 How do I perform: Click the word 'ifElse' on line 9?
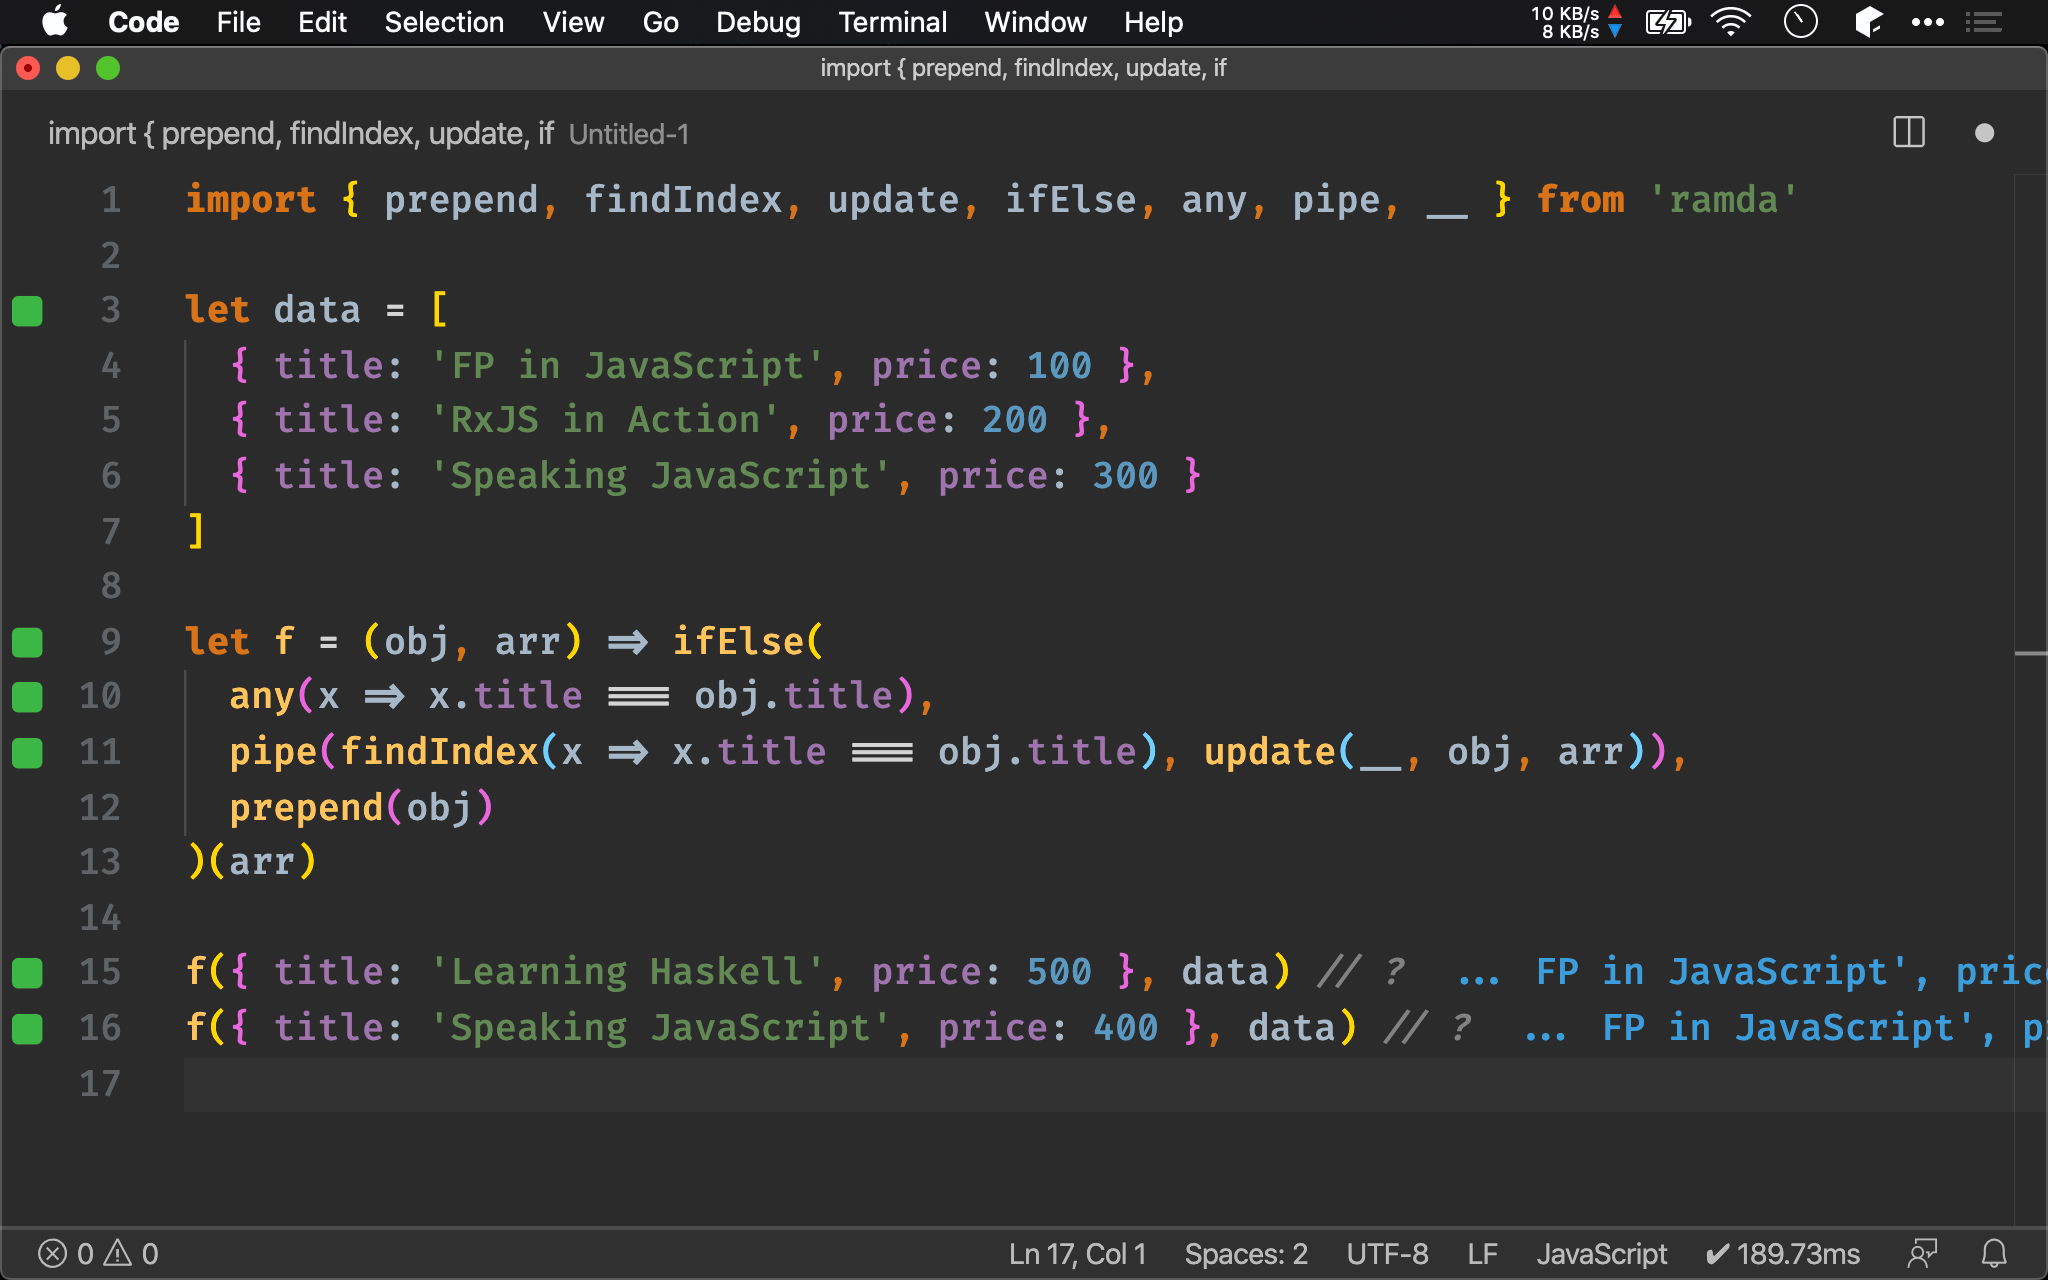tap(738, 642)
